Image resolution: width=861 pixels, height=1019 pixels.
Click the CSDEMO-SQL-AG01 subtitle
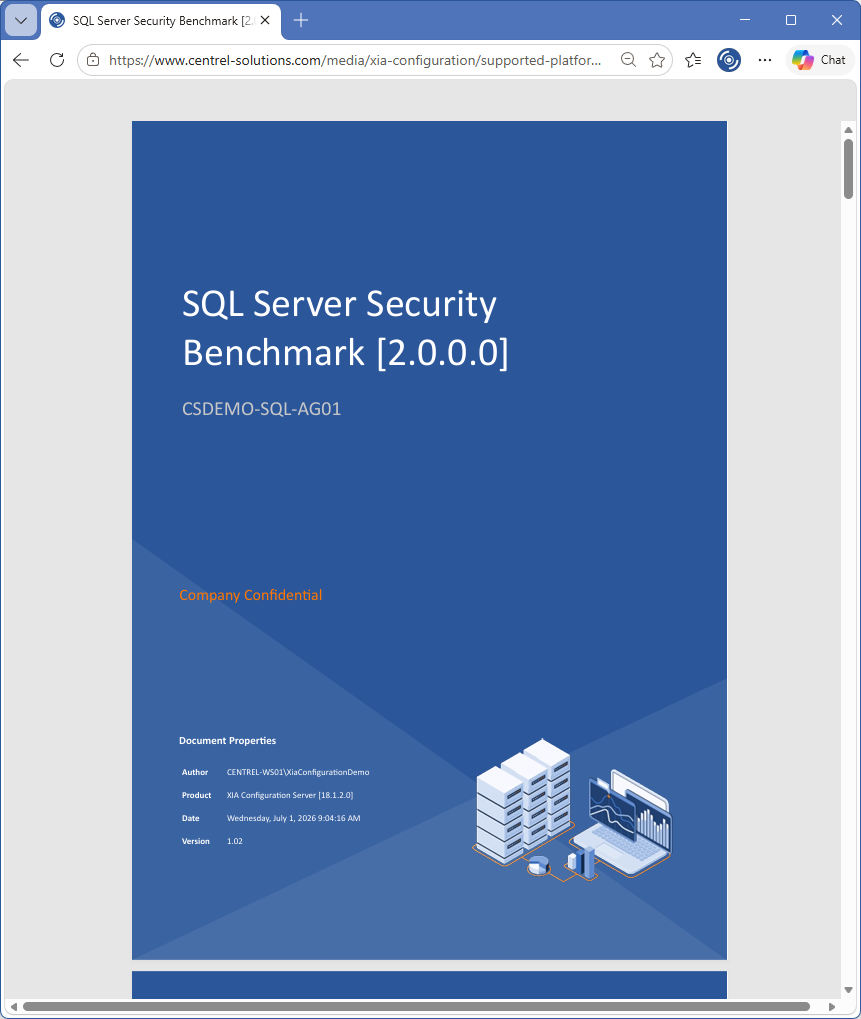click(261, 409)
